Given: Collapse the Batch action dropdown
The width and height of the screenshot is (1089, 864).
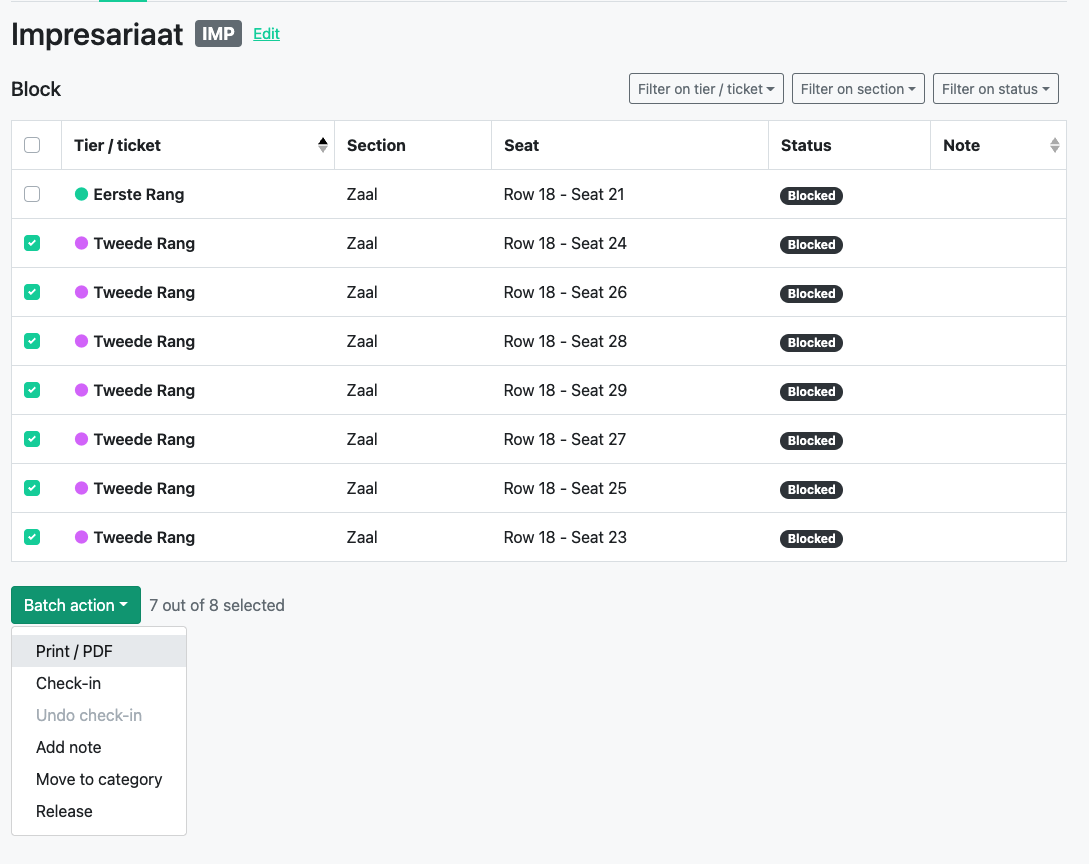Looking at the screenshot, I should click(x=76, y=605).
